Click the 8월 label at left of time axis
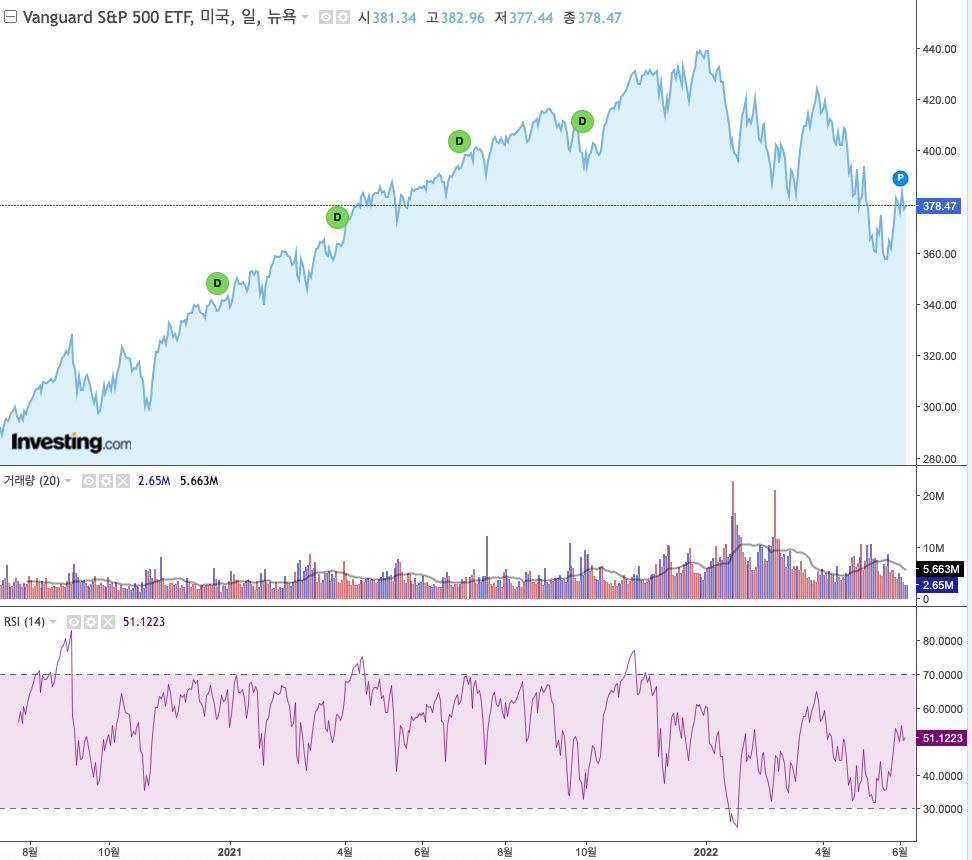 click(x=30, y=852)
